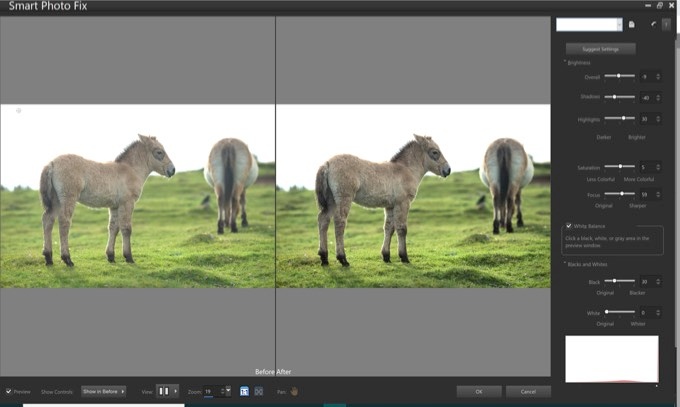Image resolution: width=680 pixels, height=407 pixels.
Task: Click the Saturation value field
Action: pos(647,167)
